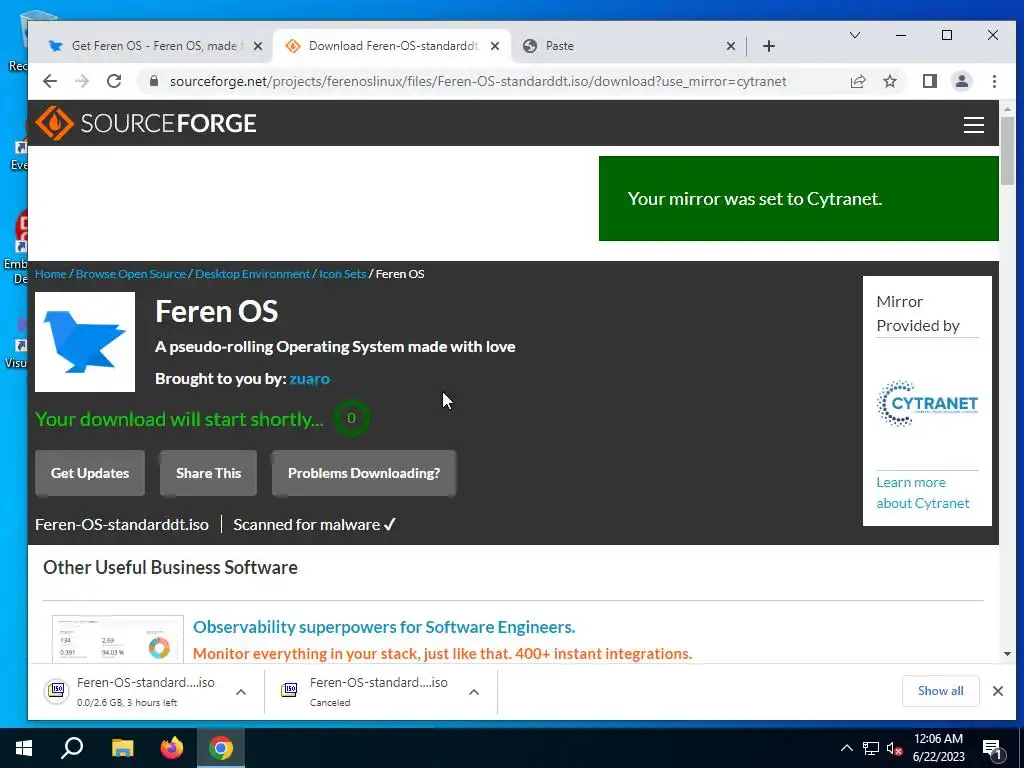Click the forward navigation arrow

click(82, 81)
